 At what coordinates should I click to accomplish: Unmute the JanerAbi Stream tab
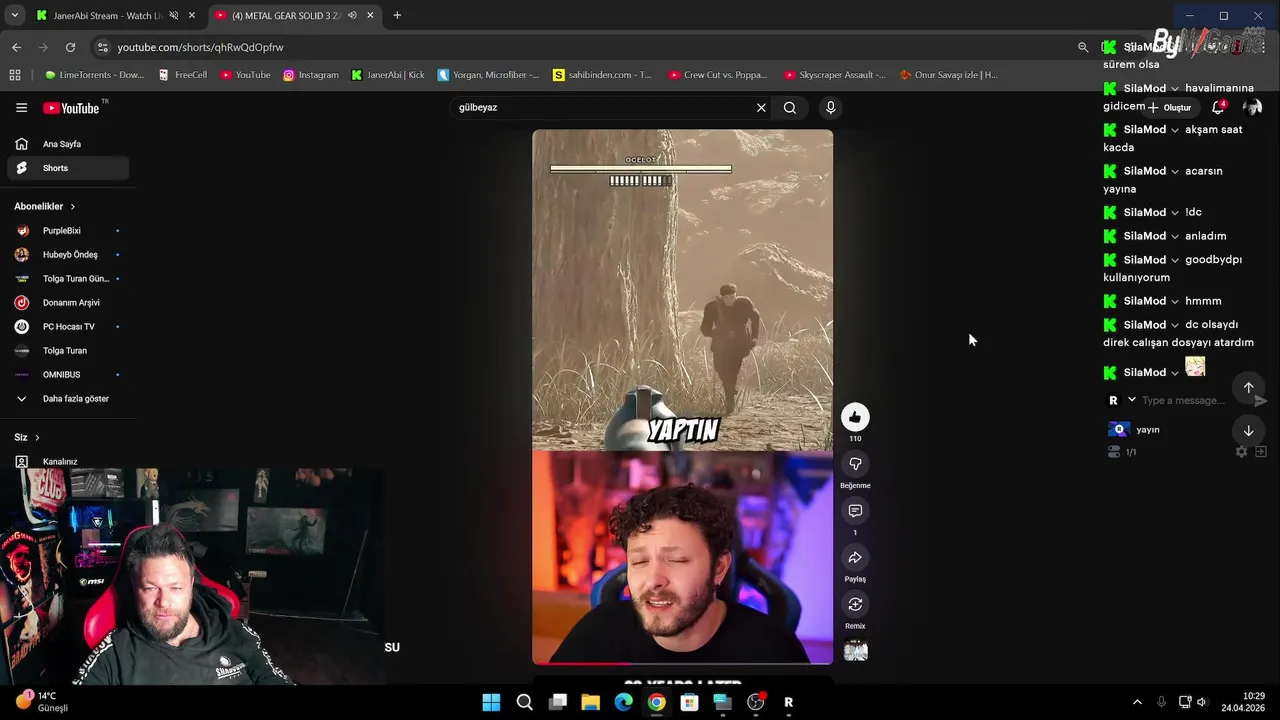coord(173,16)
